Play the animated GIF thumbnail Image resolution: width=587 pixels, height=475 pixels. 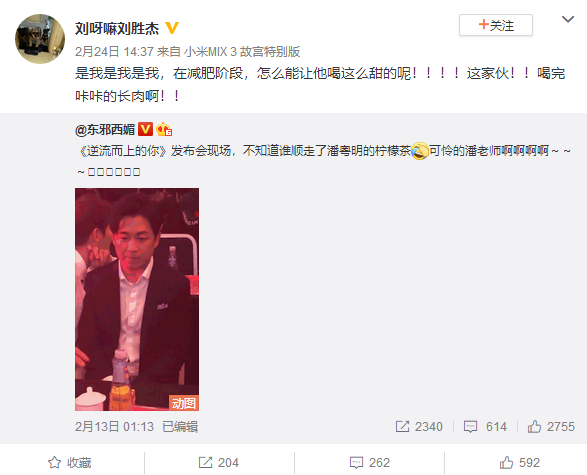[x=137, y=299]
